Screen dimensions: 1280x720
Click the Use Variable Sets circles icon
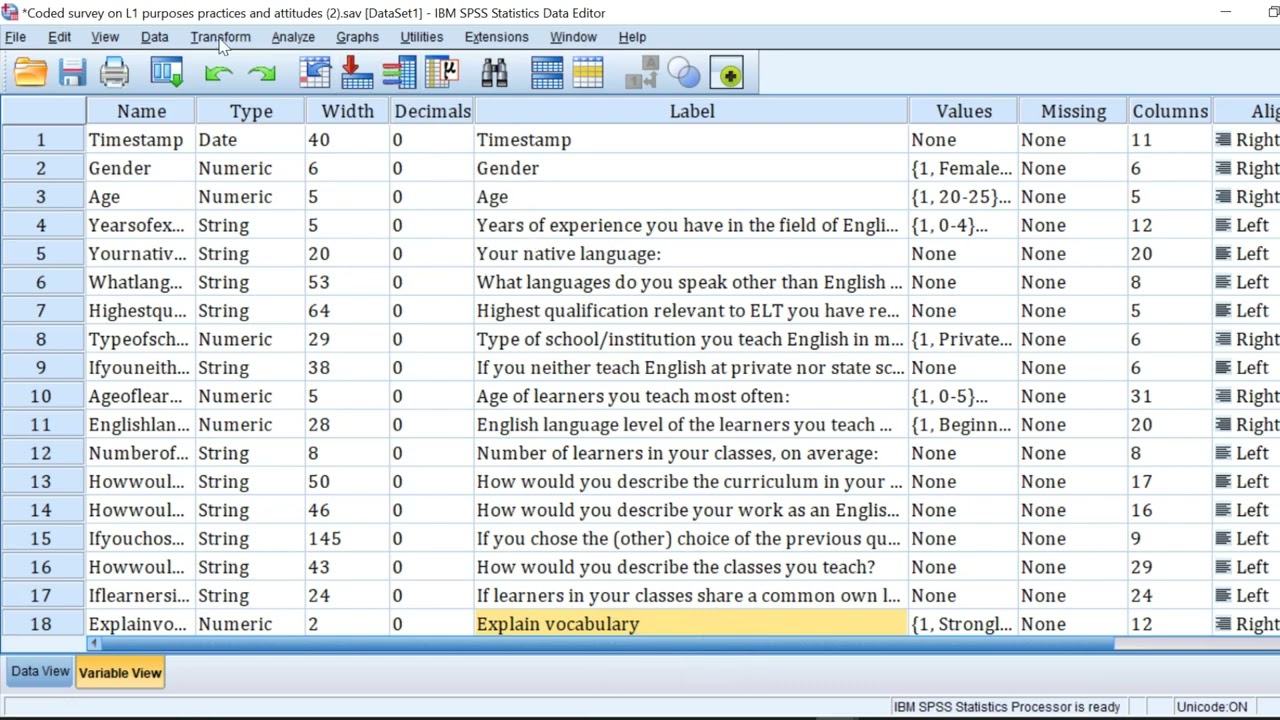pyautogui.click(x=684, y=73)
